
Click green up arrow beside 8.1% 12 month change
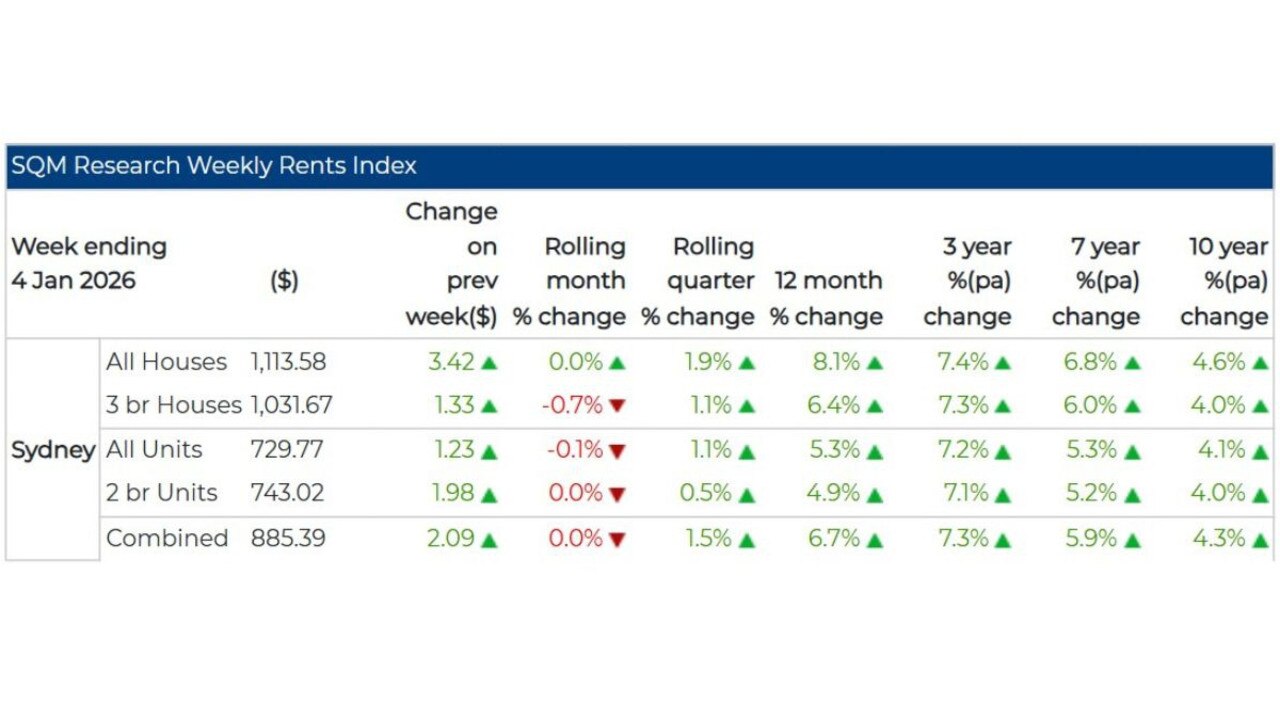(874, 363)
